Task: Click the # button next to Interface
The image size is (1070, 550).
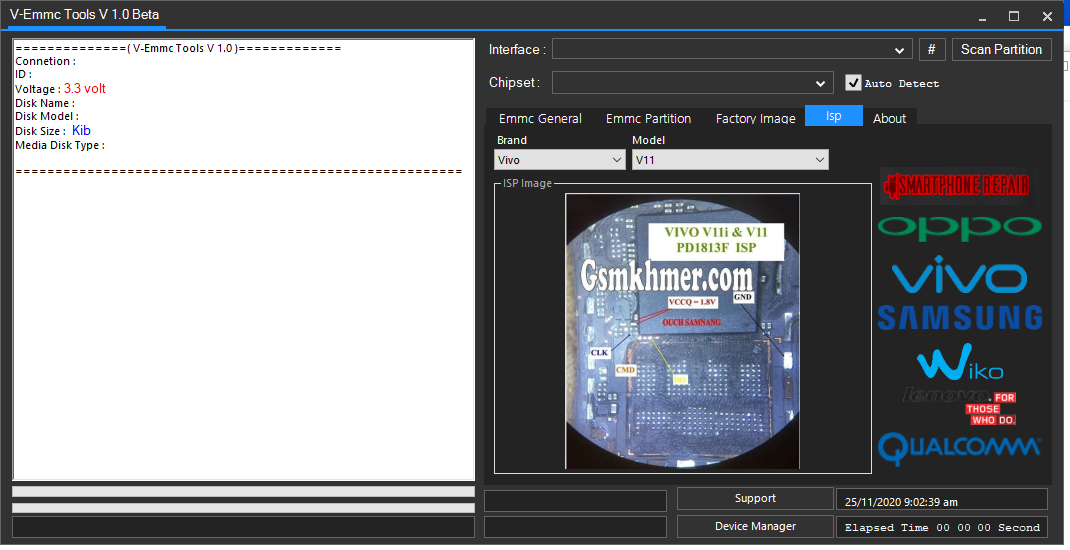Action: pyautogui.click(x=931, y=49)
